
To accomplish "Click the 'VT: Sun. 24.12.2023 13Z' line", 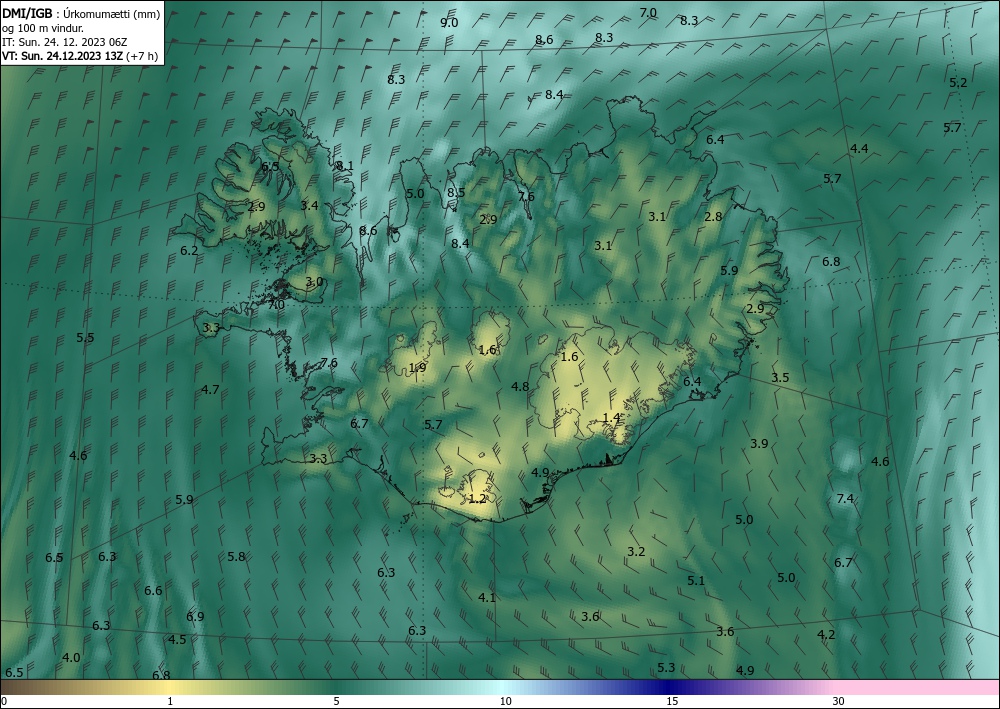I will [62, 56].
